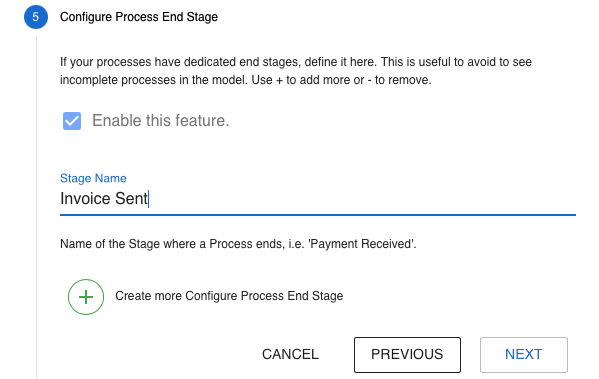The width and height of the screenshot is (599, 379).
Task: Click the Stage Name input field
Action: point(318,199)
